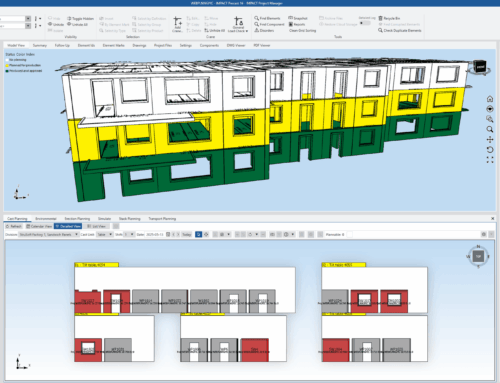
Task: Click Unhide All in the Visibility group
Action: pos(77,24)
